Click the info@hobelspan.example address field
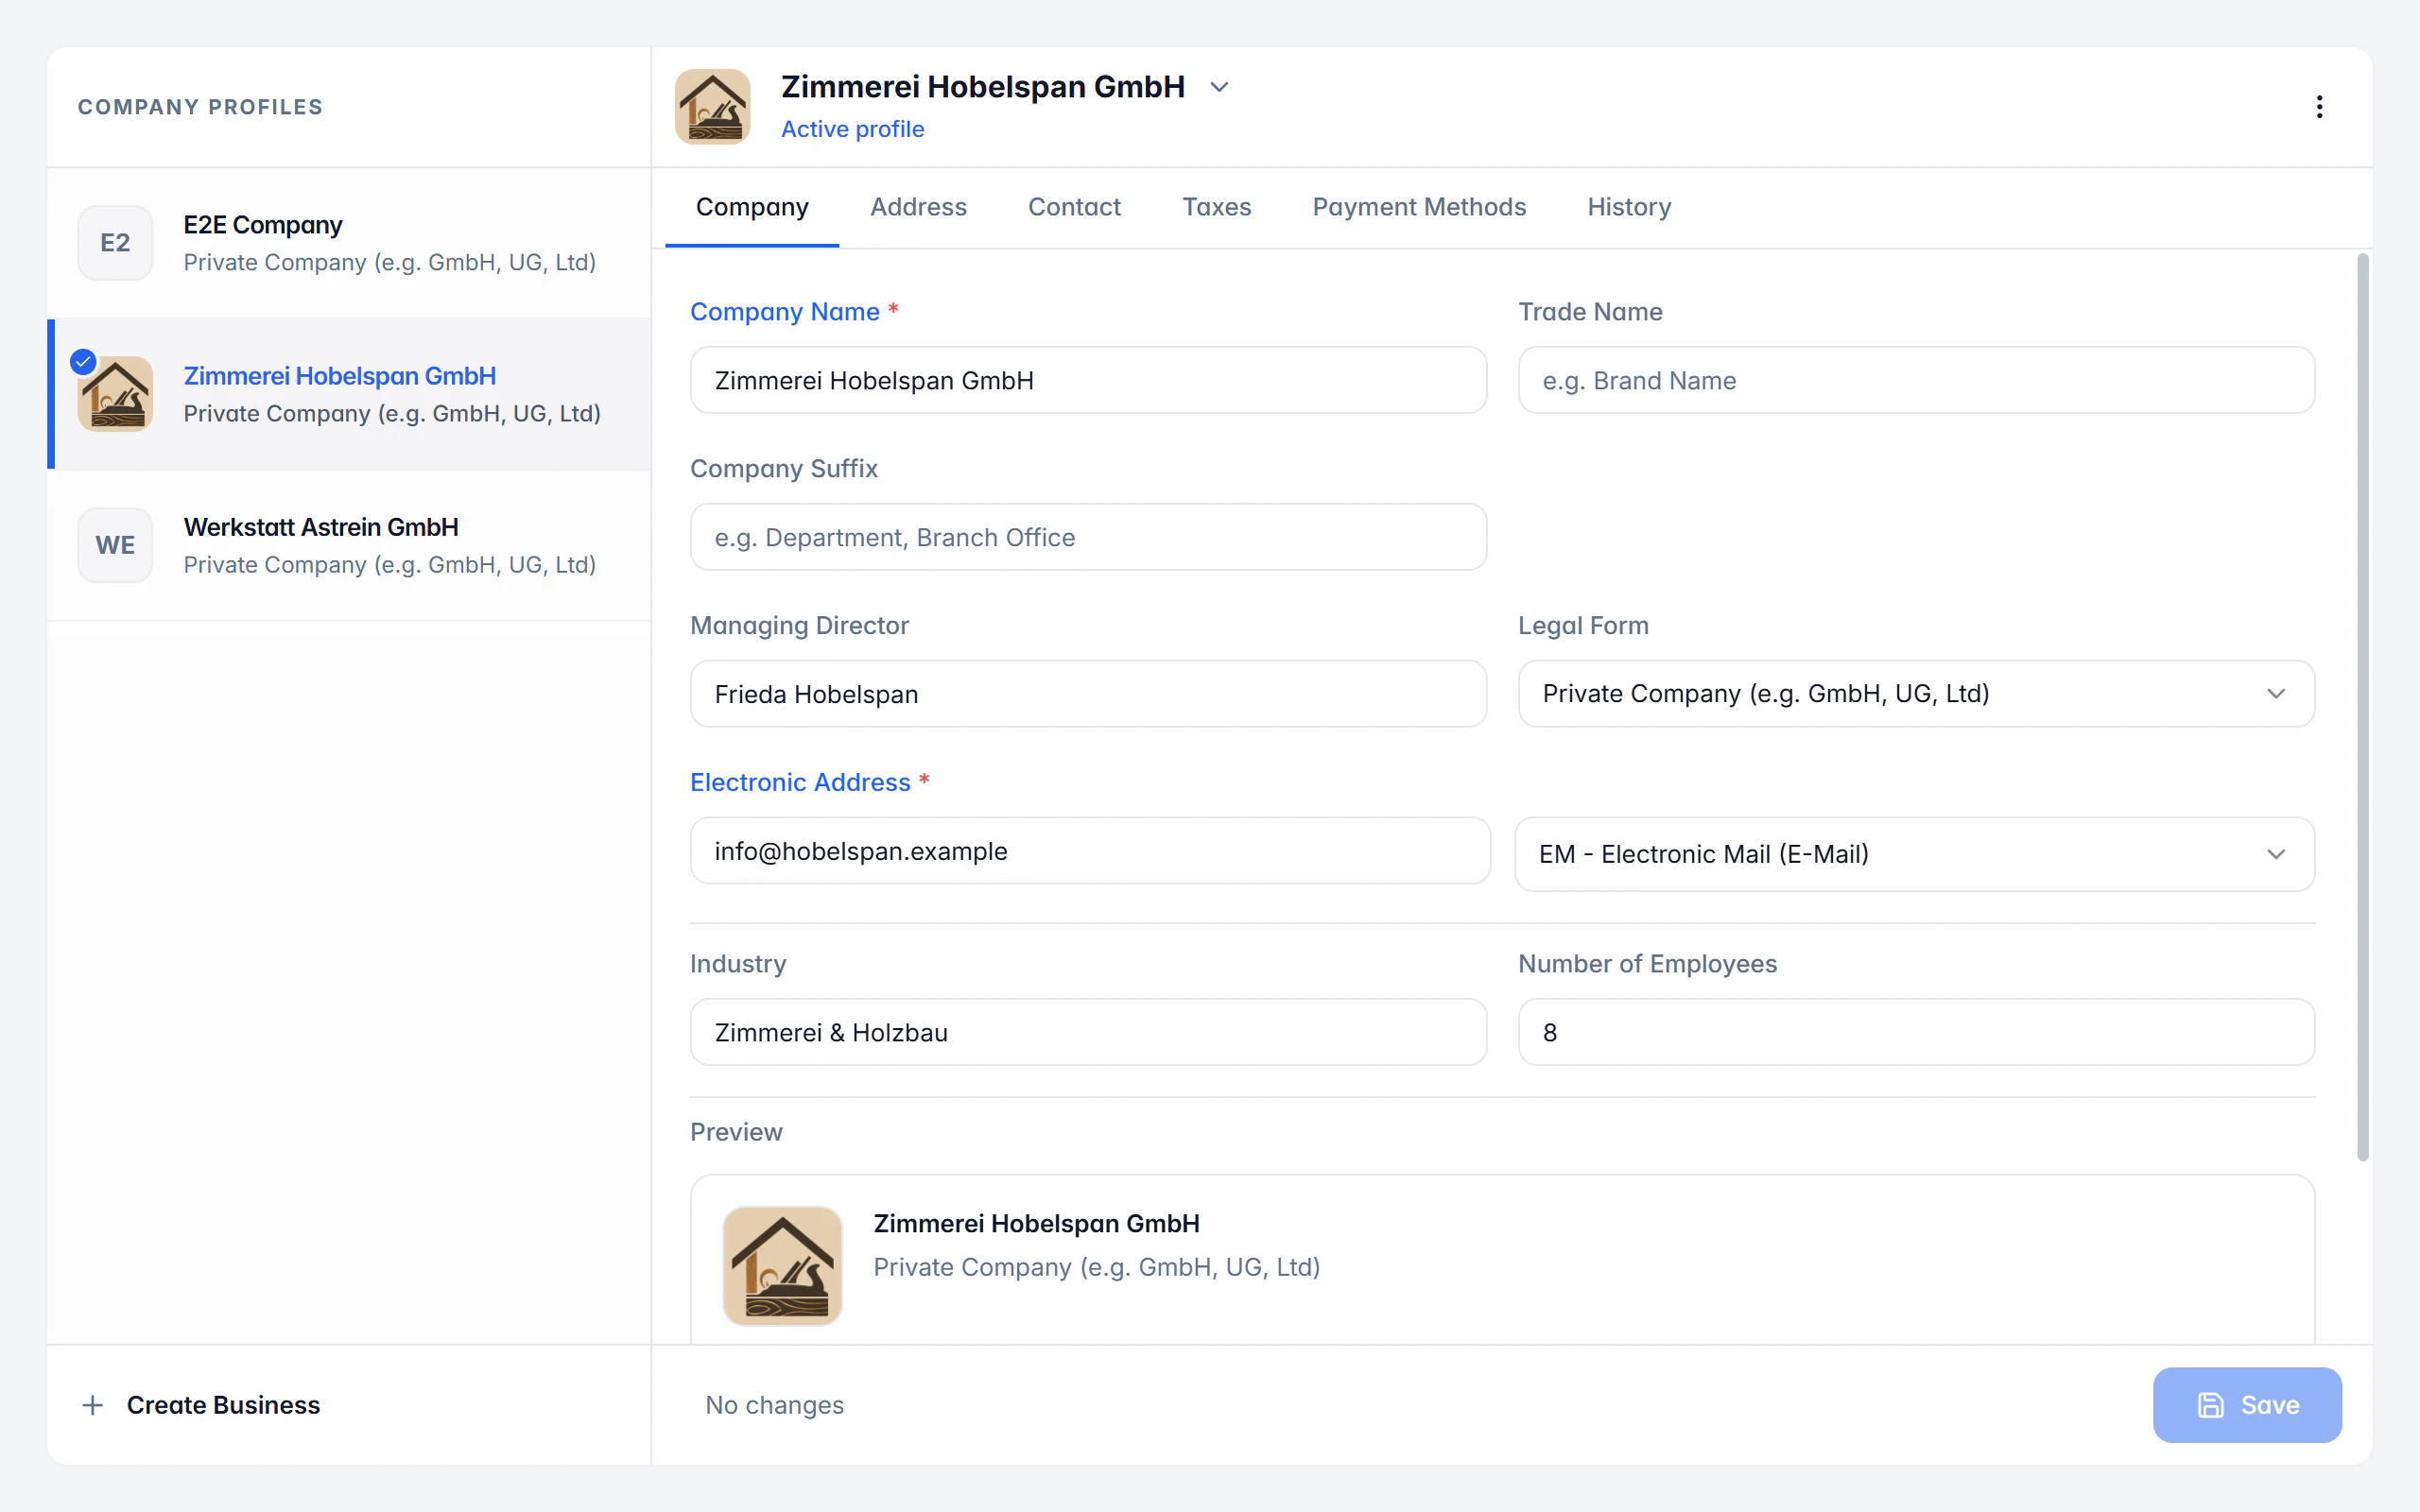This screenshot has width=2420, height=1512. point(1090,851)
